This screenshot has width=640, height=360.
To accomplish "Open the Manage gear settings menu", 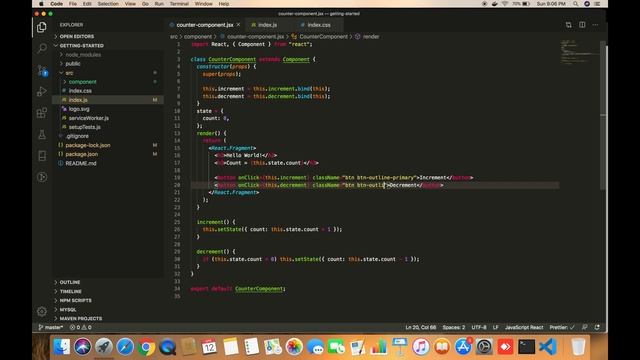I will (x=42, y=311).
